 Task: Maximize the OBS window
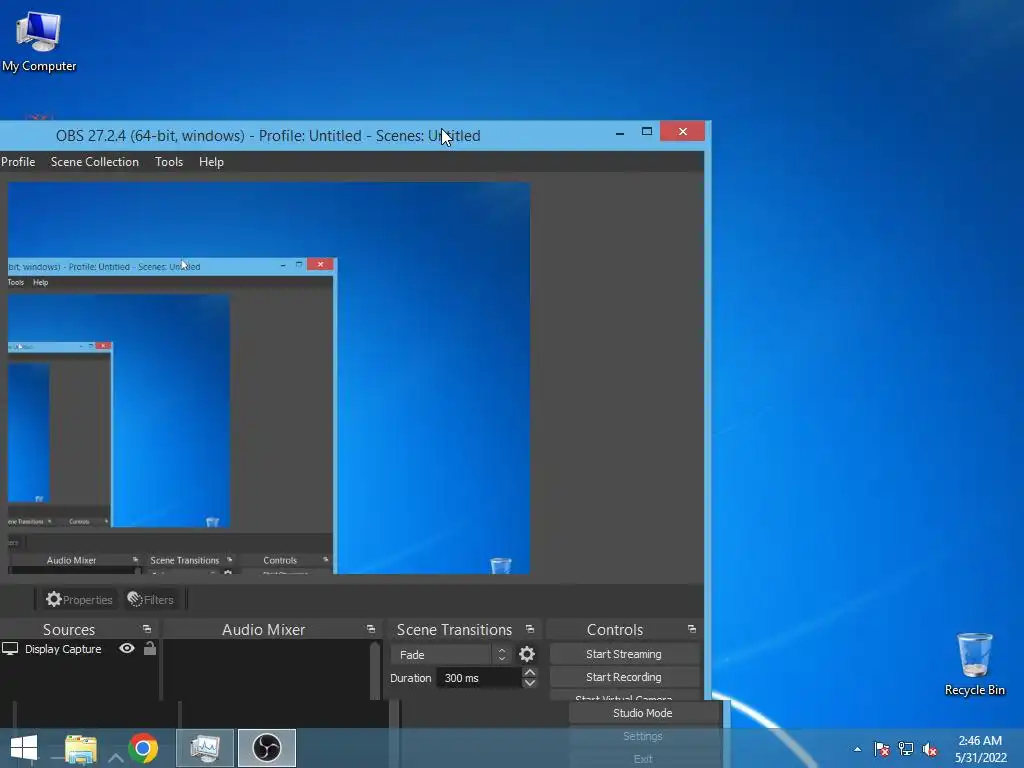(x=647, y=132)
